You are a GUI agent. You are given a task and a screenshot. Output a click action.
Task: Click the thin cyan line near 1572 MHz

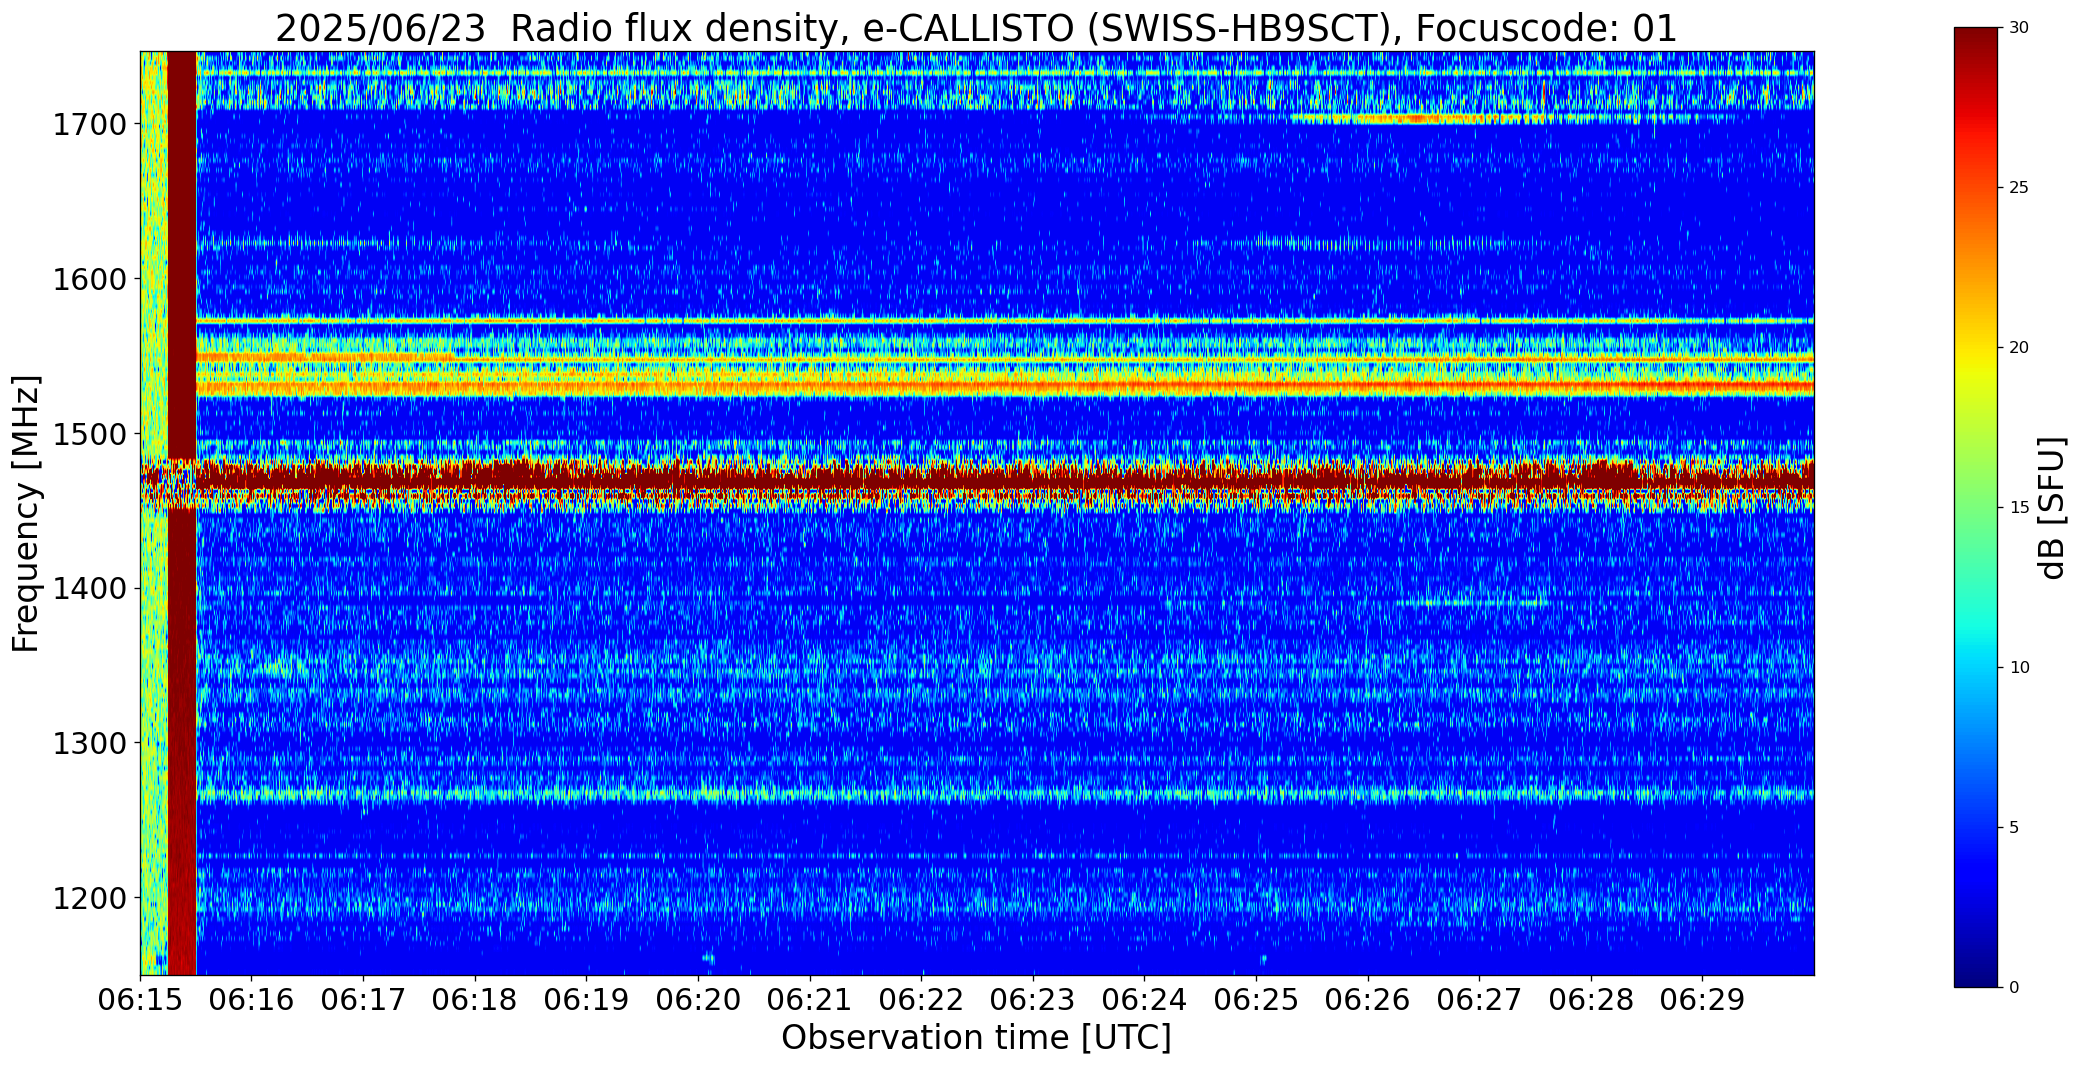(x=1004, y=321)
